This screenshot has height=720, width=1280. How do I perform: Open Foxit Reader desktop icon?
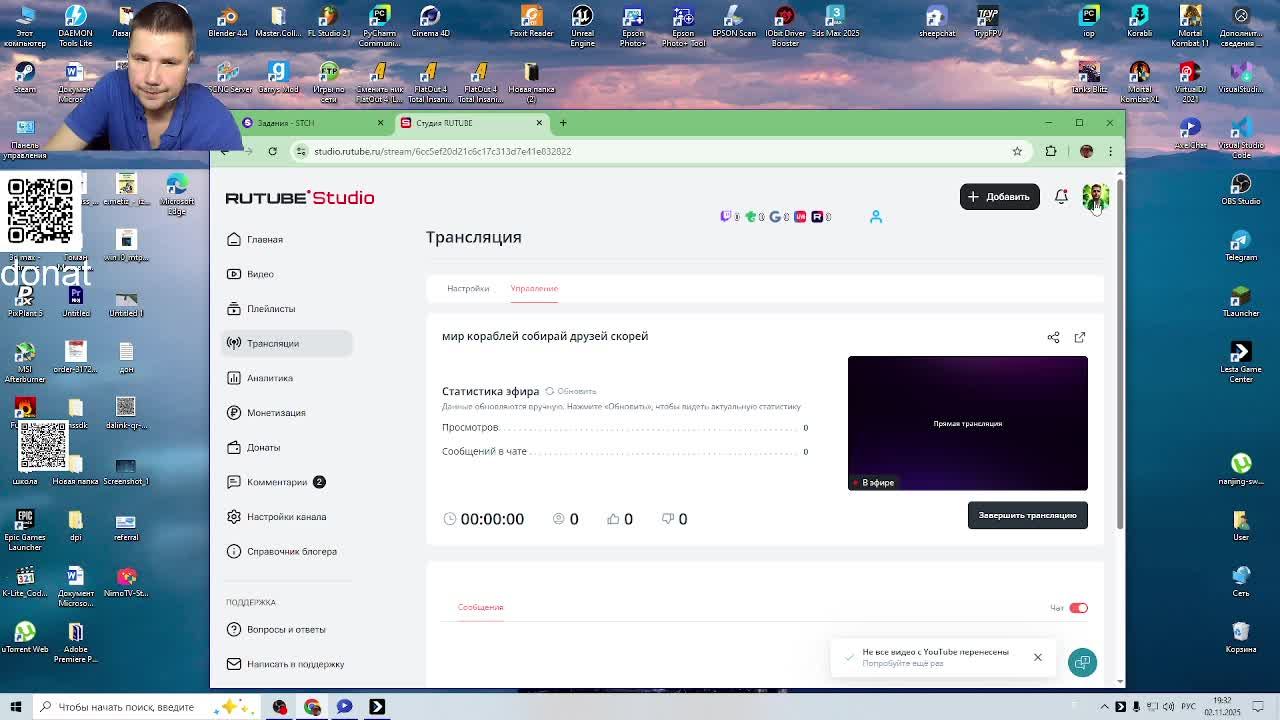coord(531,22)
